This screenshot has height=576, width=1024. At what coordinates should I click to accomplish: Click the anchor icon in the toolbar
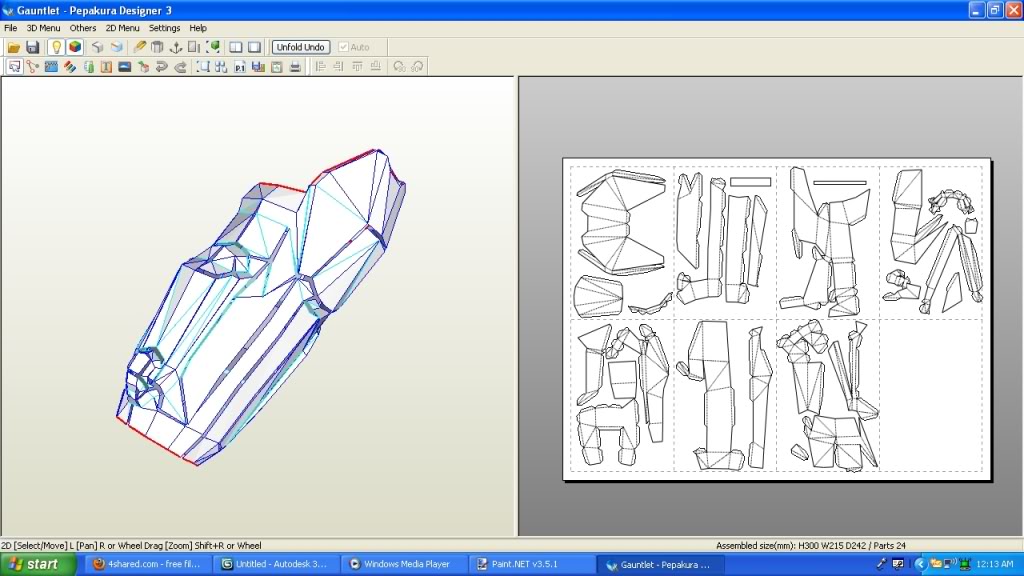pyautogui.click(x=176, y=47)
